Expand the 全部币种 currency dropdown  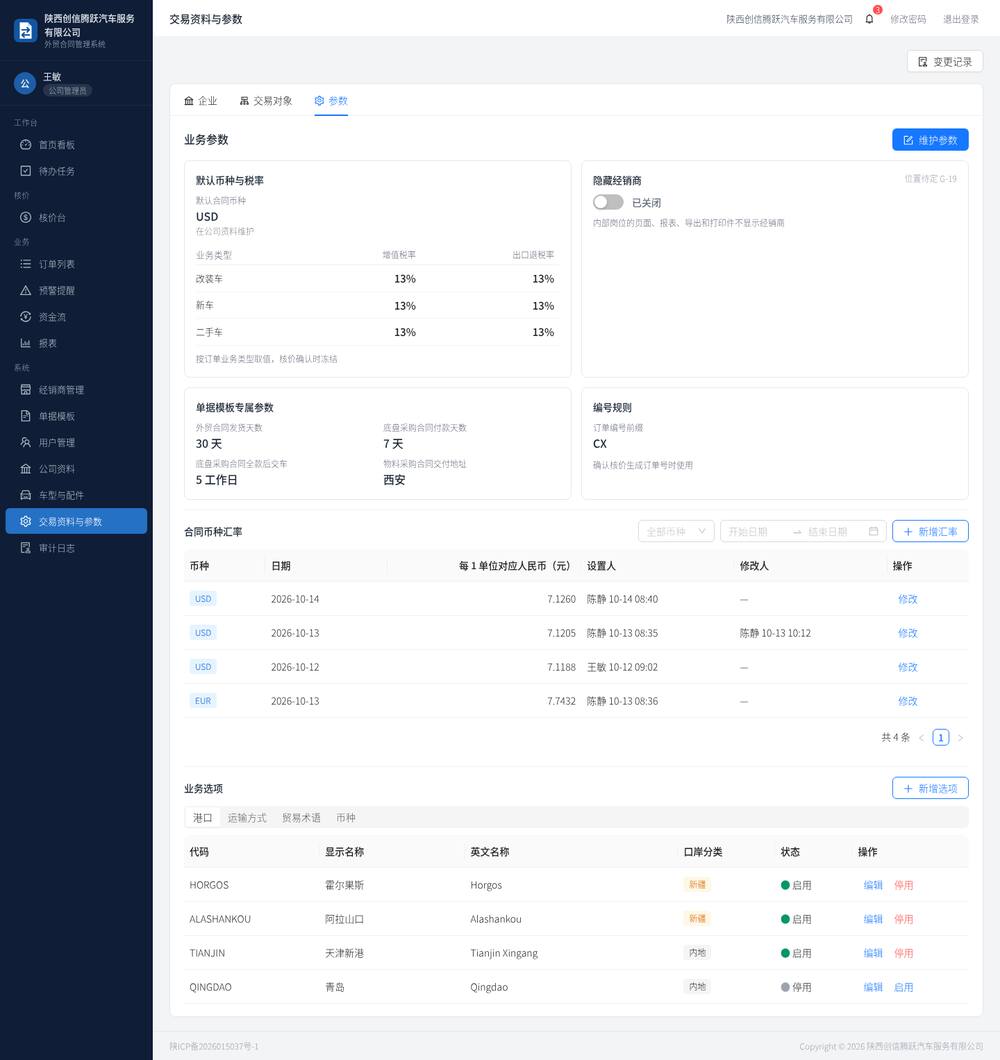pyautogui.click(x=676, y=531)
